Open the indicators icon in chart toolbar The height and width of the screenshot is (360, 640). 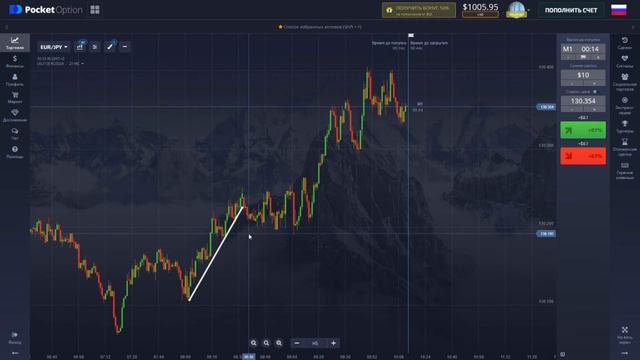[x=95, y=47]
